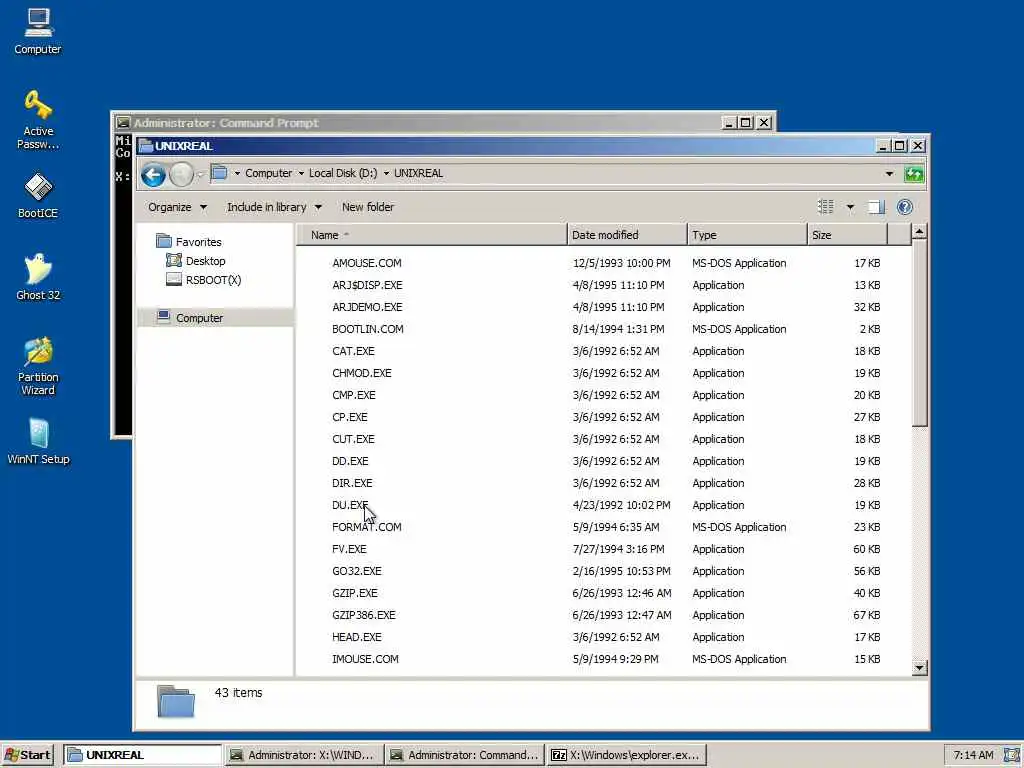Click Computer in the address breadcrumb

click(268, 173)
